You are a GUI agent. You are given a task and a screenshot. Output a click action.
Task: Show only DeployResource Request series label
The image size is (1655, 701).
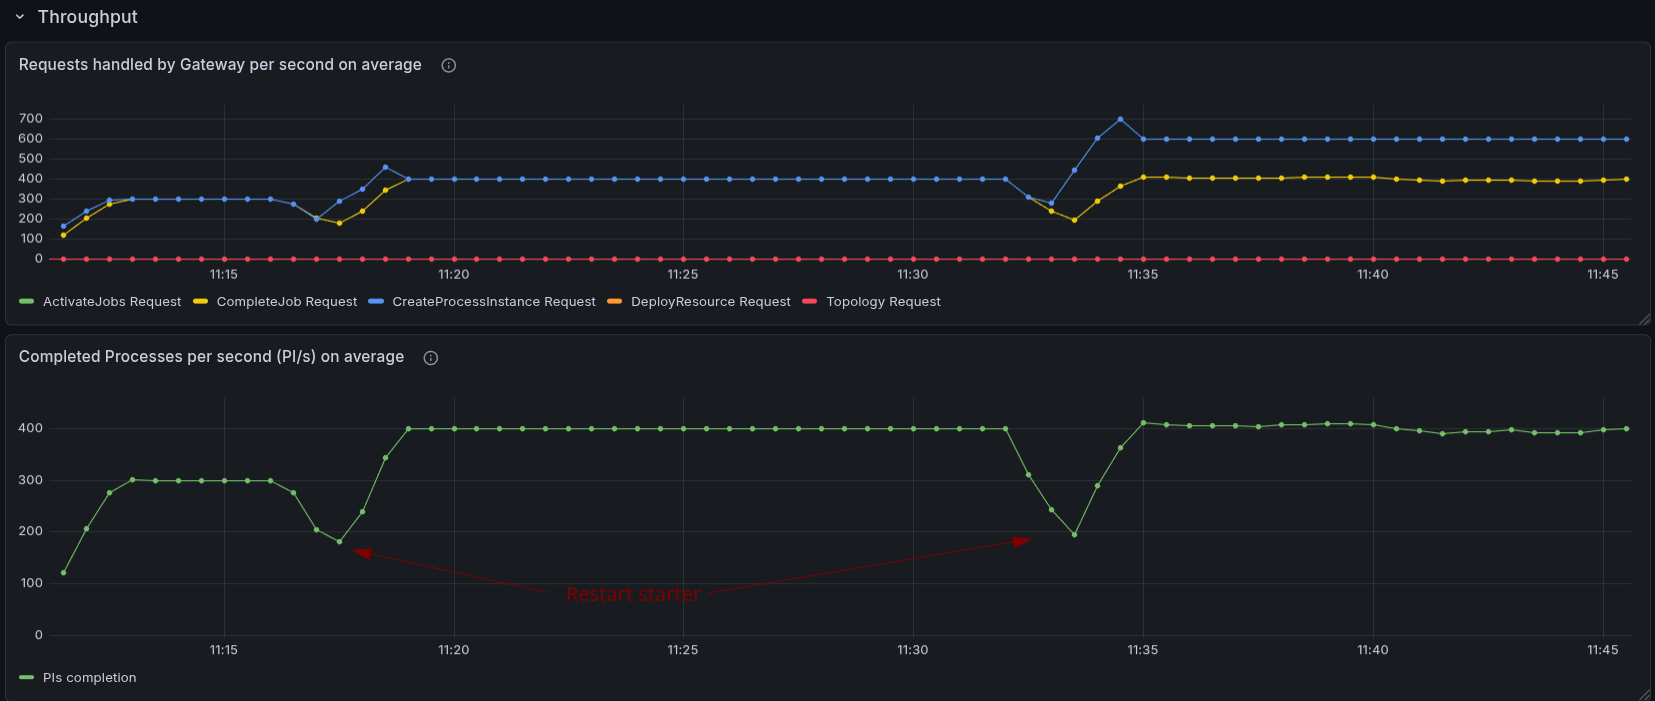[710, 302]
